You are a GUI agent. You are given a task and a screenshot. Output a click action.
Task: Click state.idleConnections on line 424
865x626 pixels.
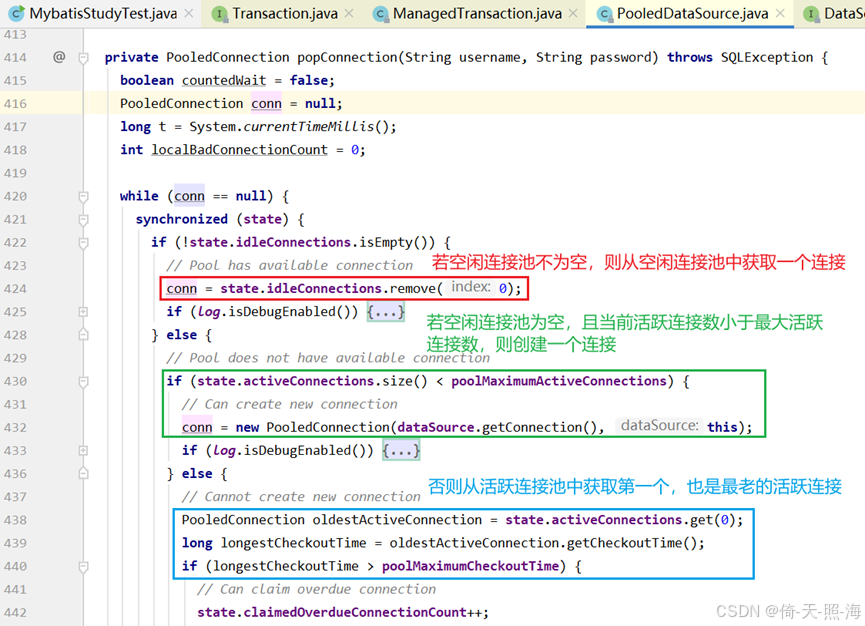click(301, 289)
